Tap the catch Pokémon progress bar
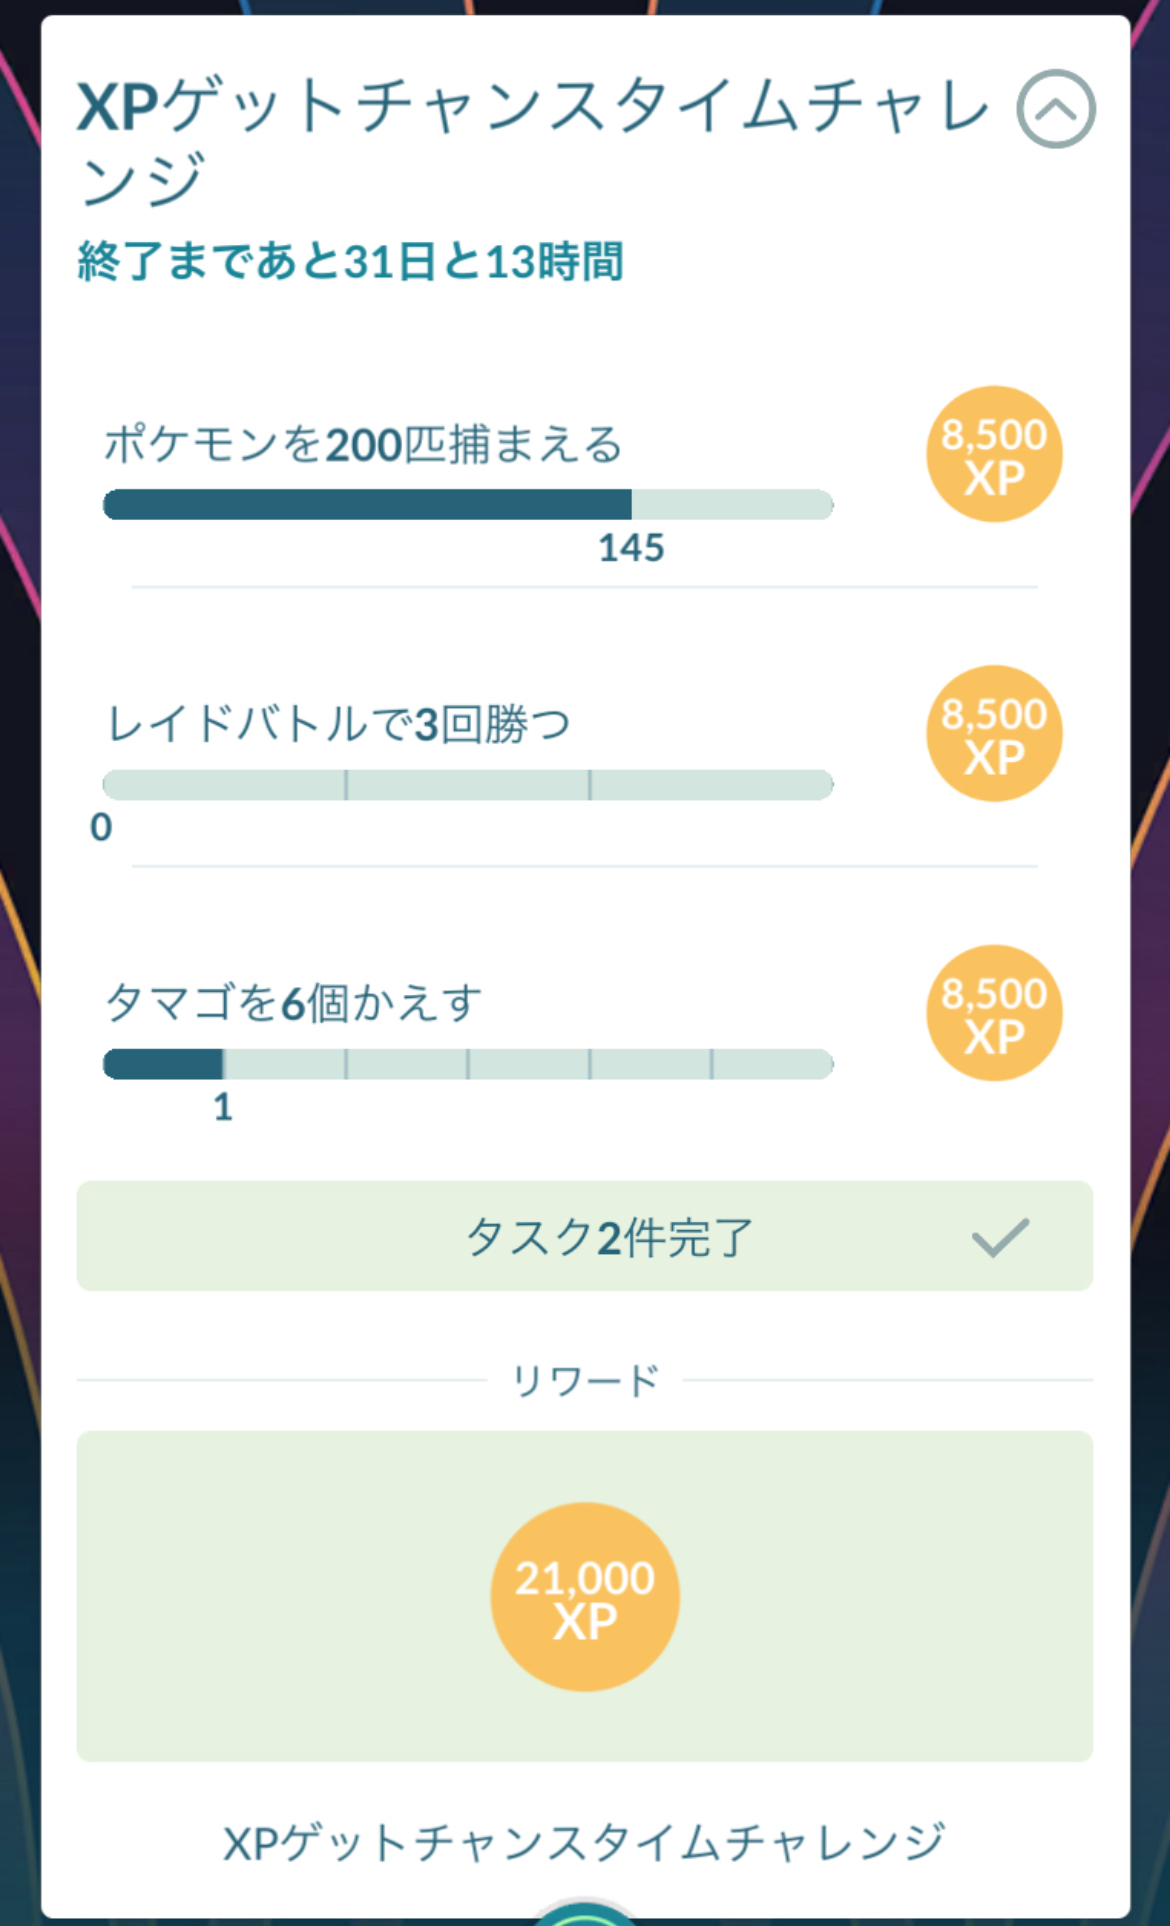1170x1926 pixels. (468, 505)
